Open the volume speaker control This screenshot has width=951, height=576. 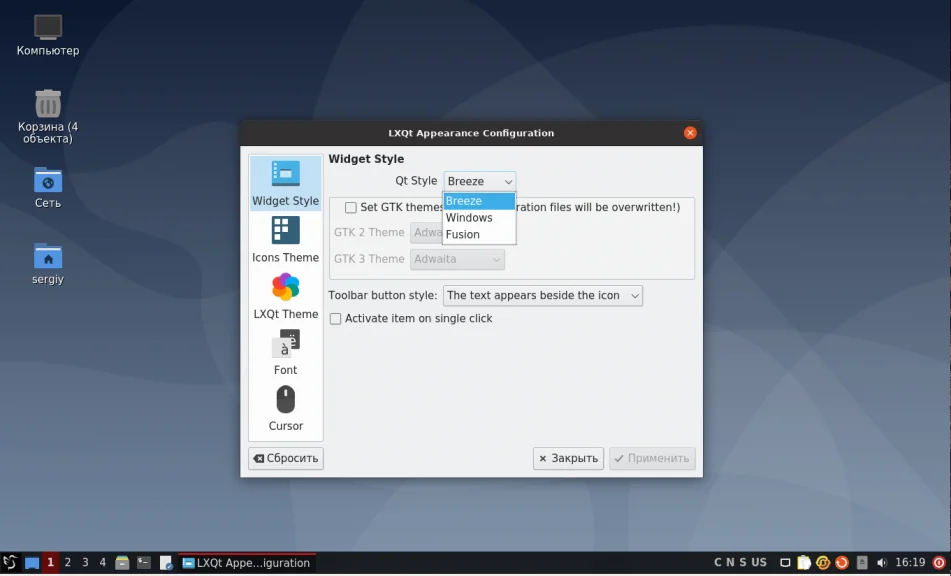(x=881, y=563)
